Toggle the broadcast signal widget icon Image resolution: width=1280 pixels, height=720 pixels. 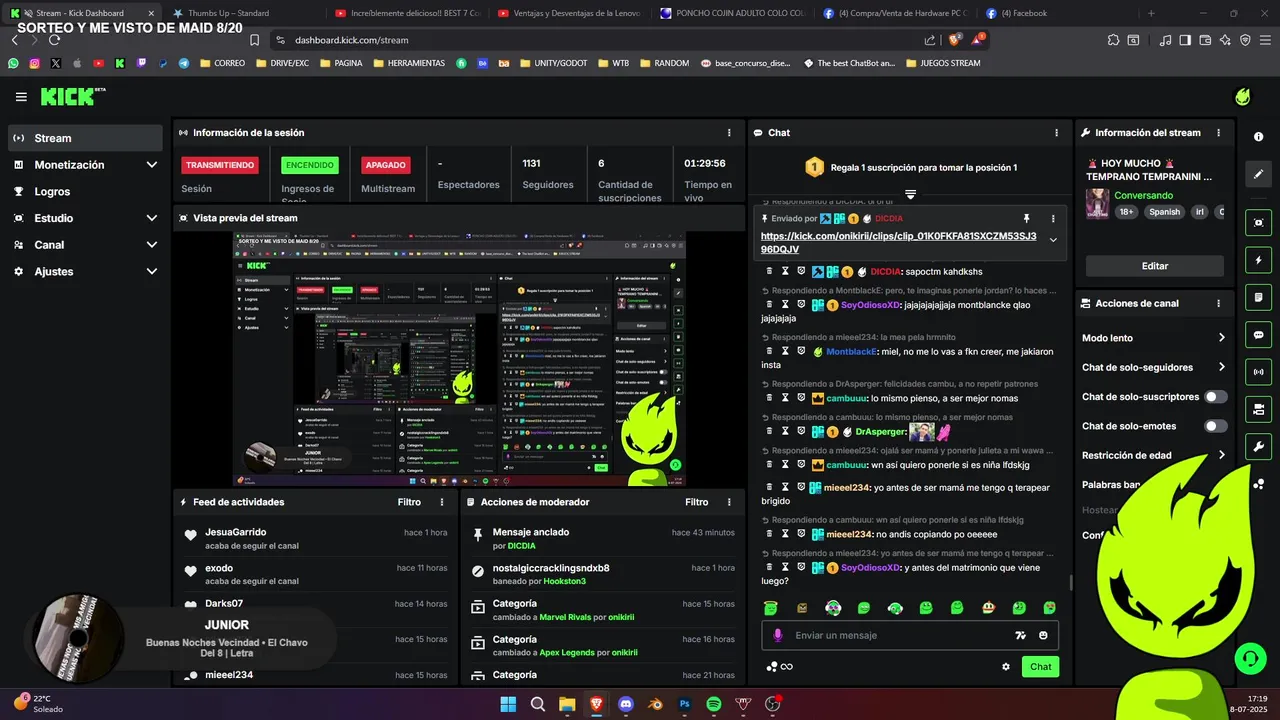(x=1258, y=372)
